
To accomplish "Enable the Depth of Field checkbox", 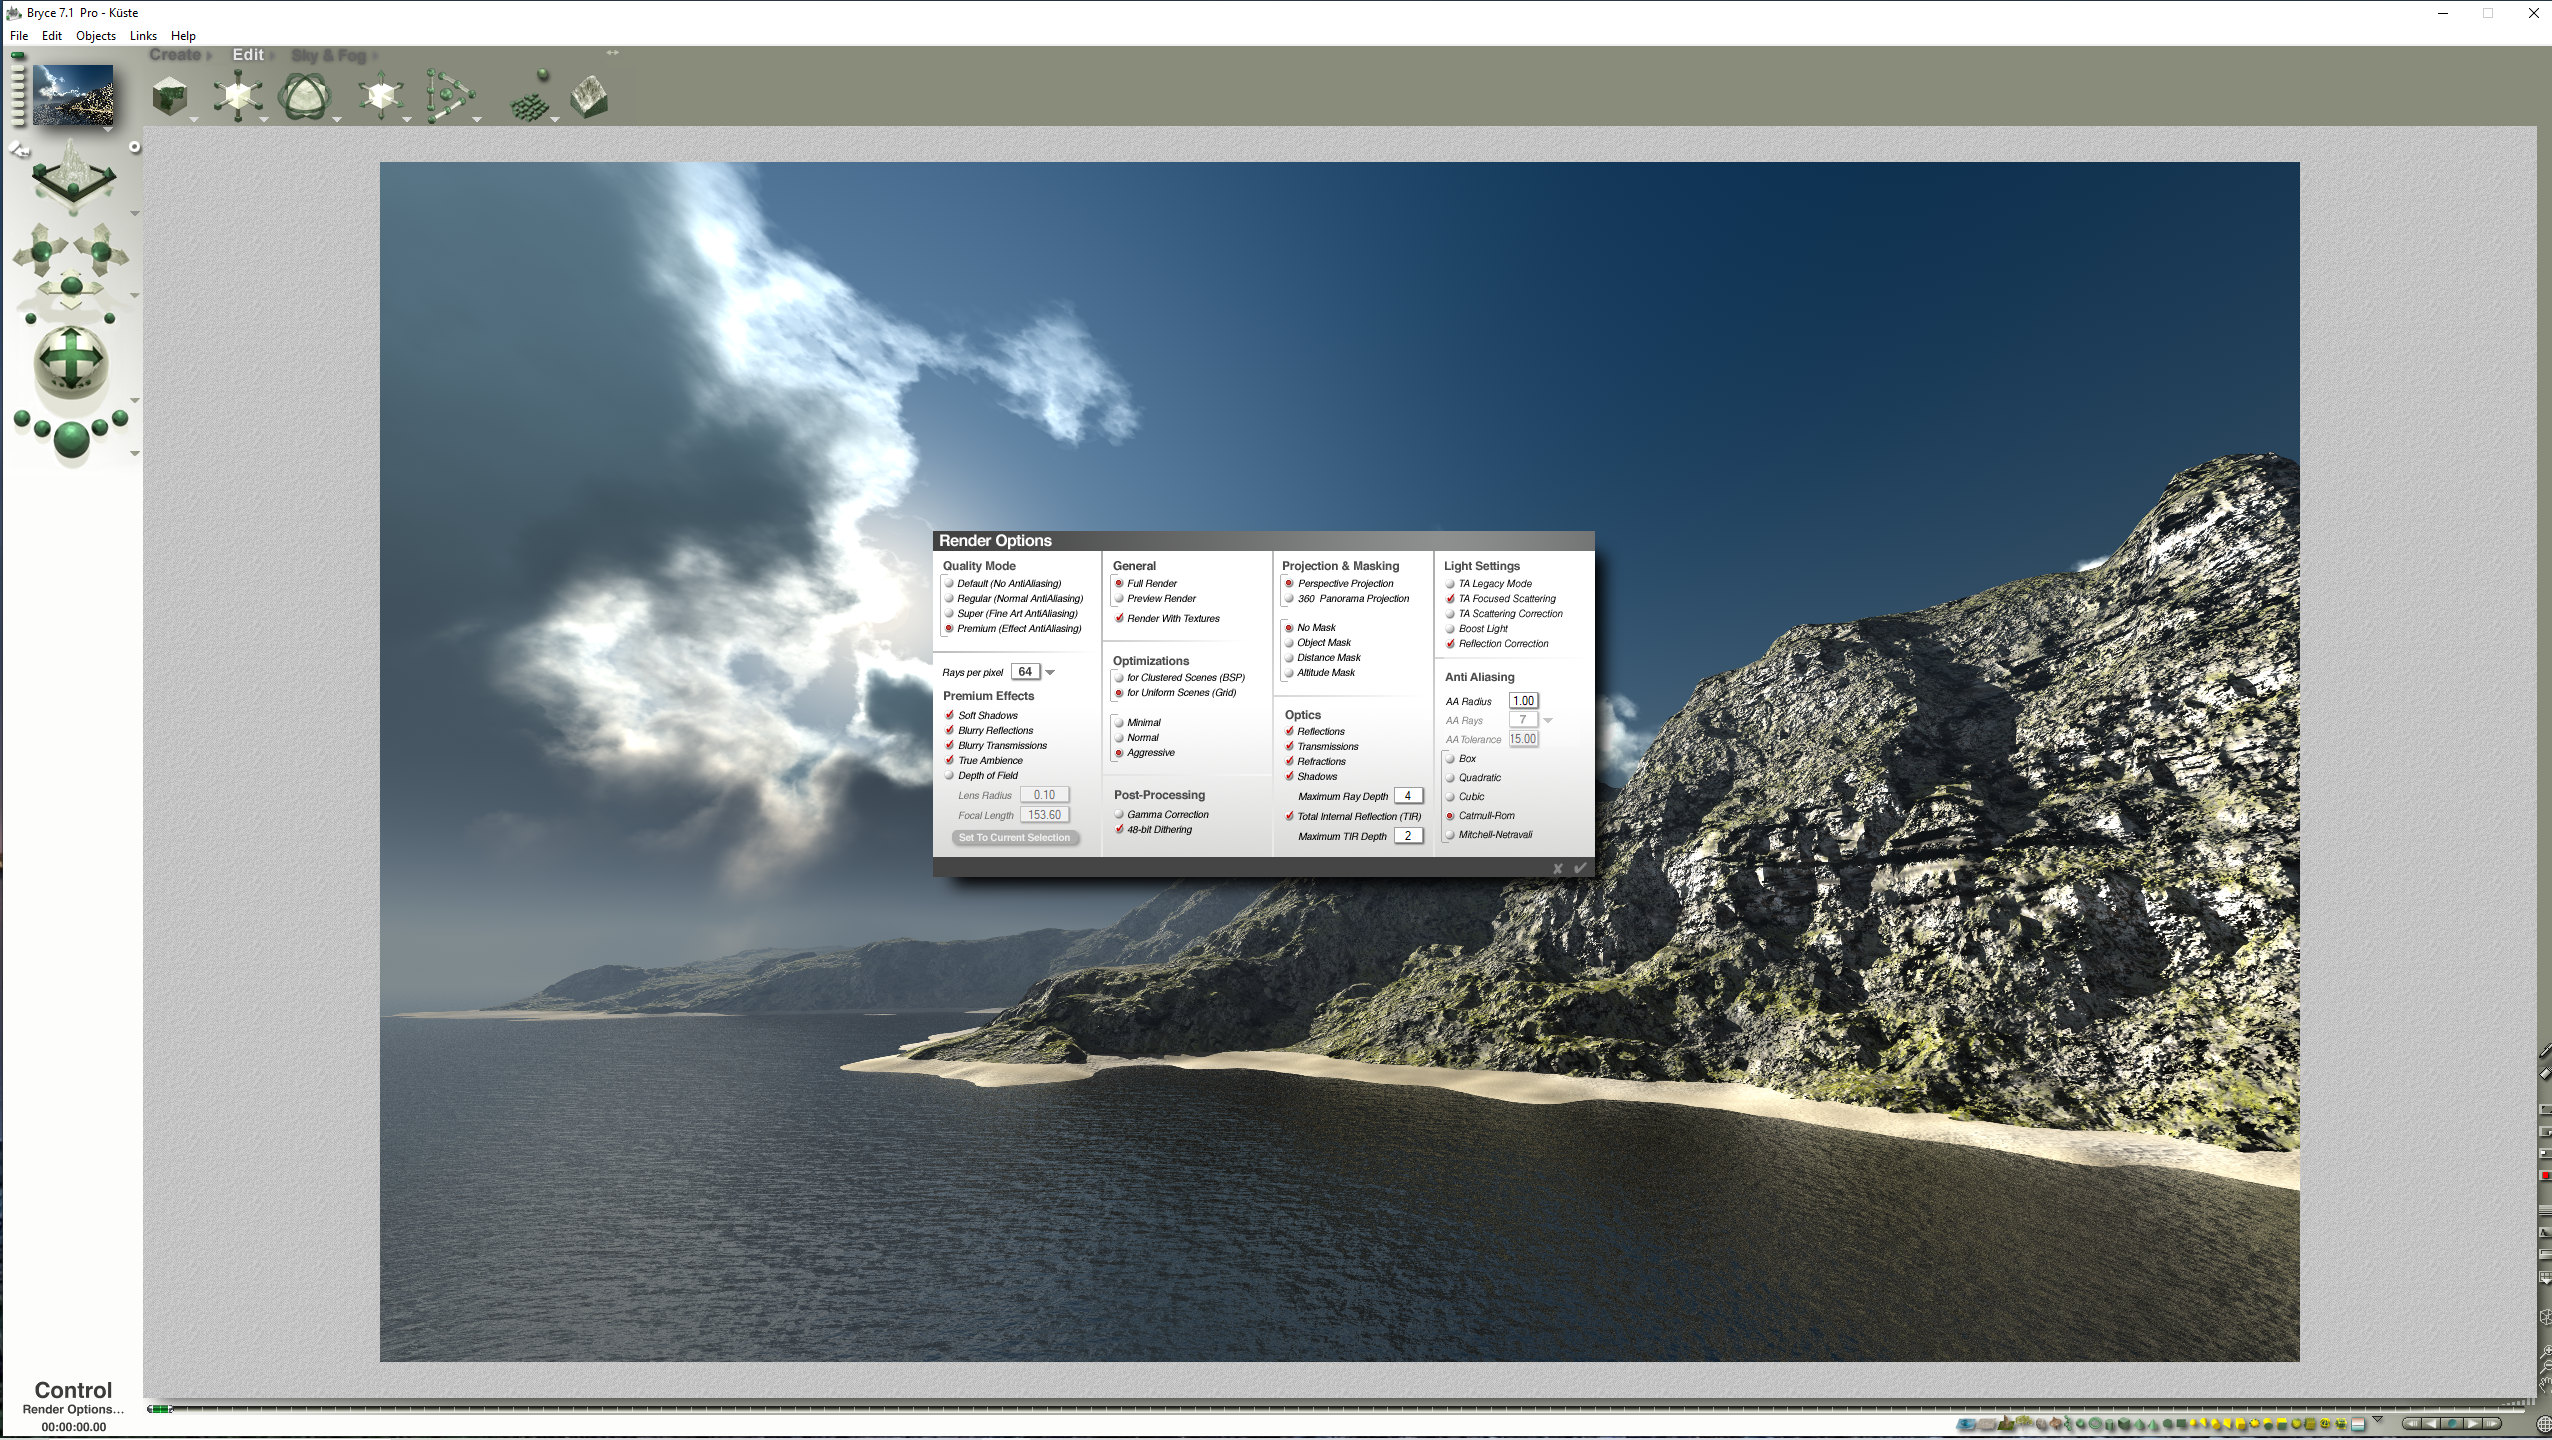I will 950,776.
